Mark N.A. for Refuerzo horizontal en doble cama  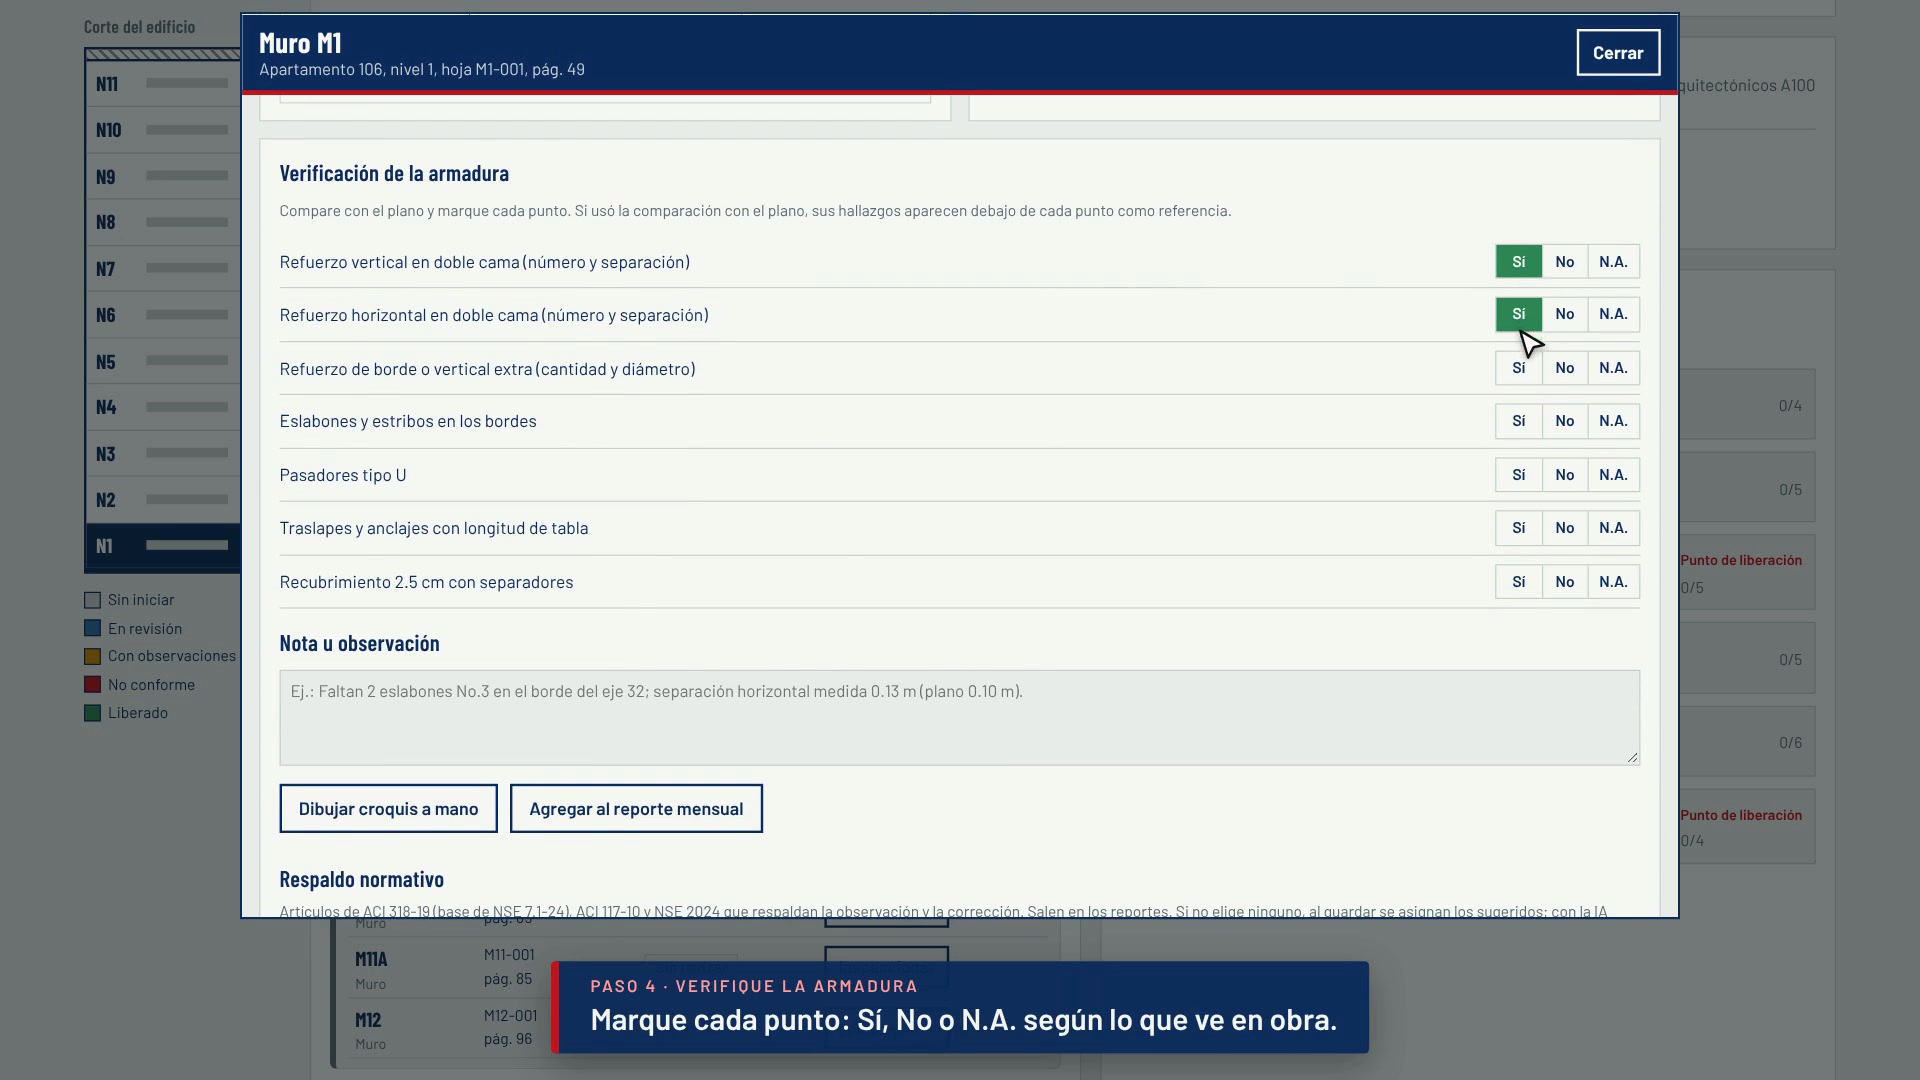click(x=1613, y=314)
